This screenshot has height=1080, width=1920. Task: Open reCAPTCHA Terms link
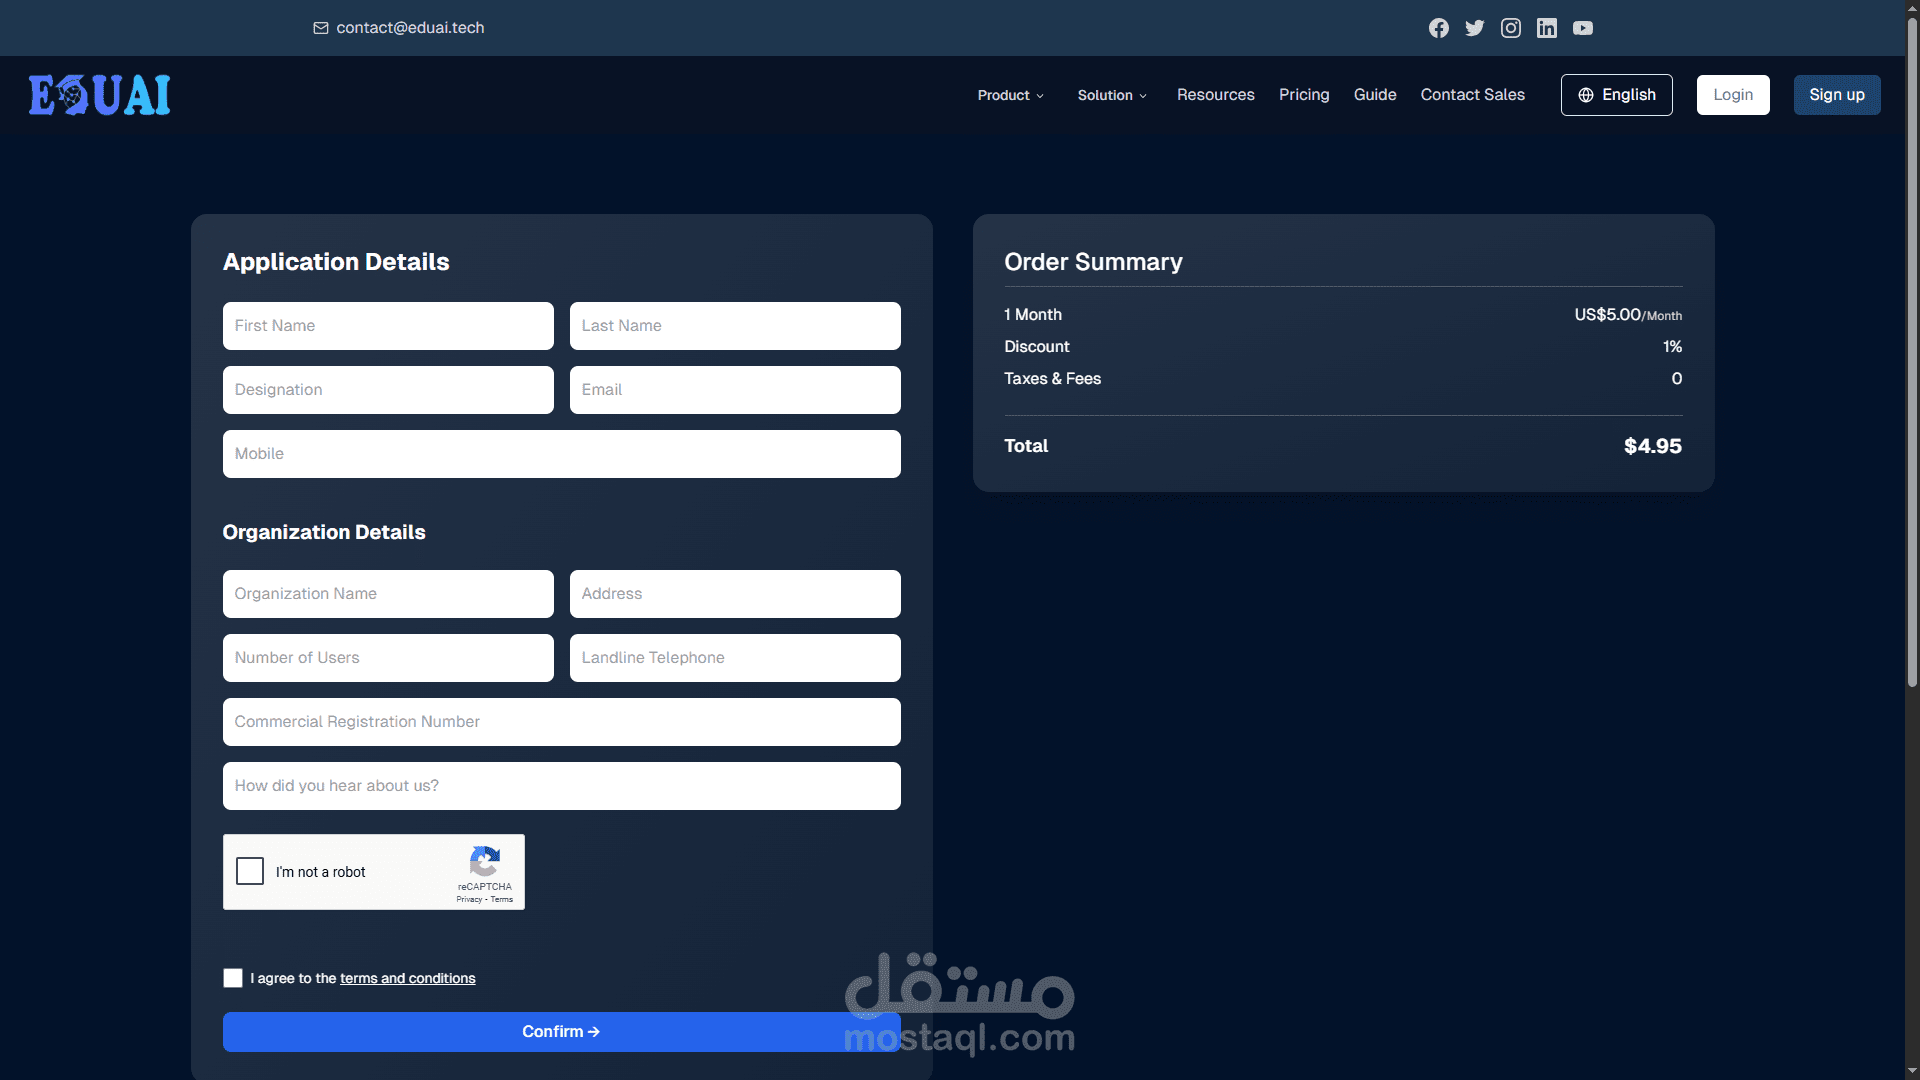tap(502, 900)
